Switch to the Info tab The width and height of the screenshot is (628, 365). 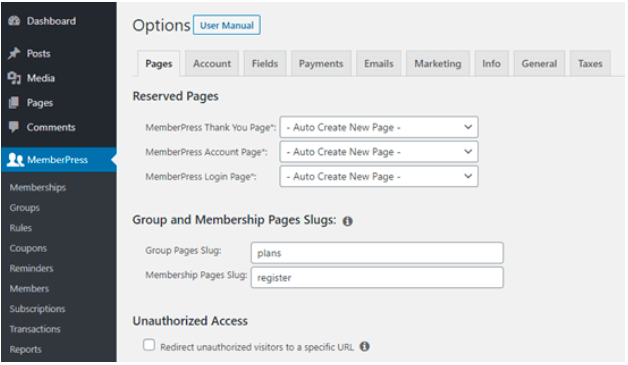pyautogui.click(x=491, y=63)
